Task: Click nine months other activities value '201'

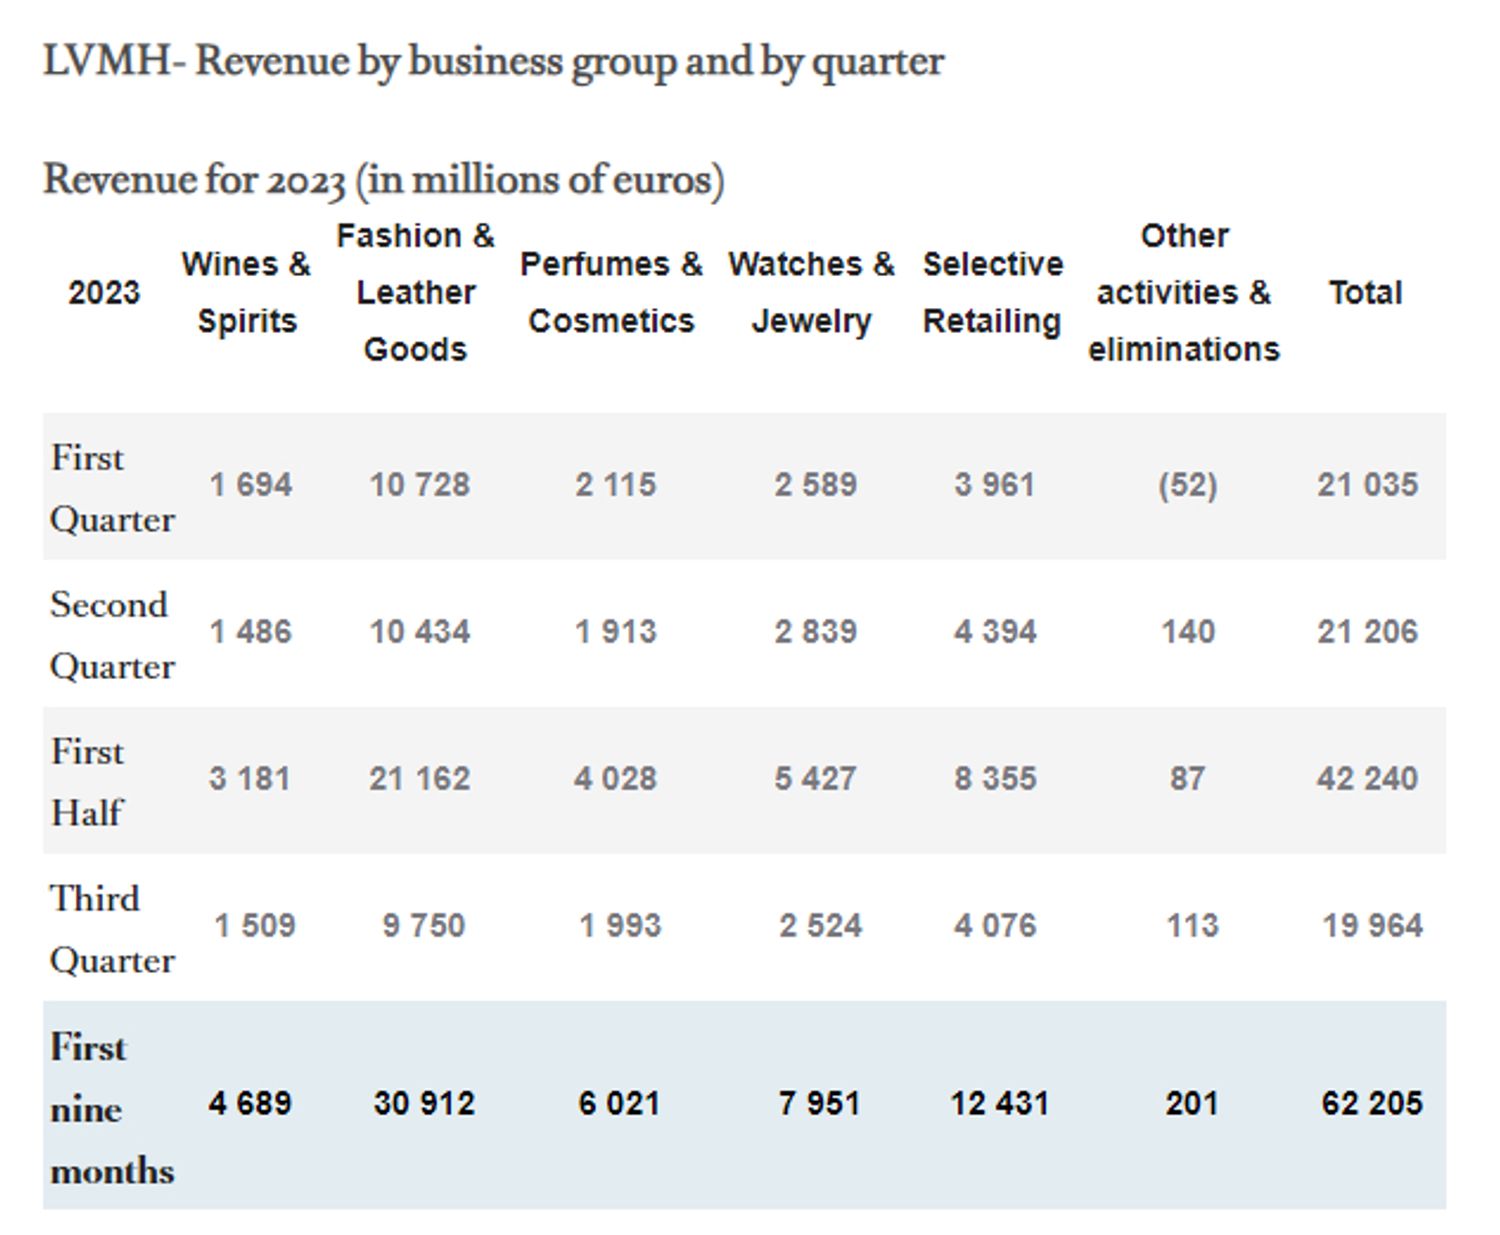Action: coord(1192,1104)
